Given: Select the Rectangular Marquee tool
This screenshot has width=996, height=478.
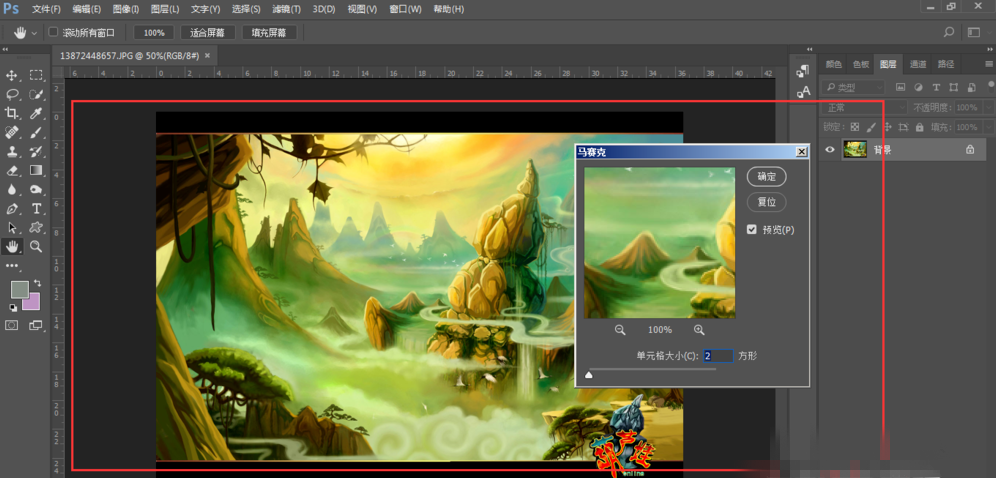Looking at the screenshot, I should [x=36, y=75].
